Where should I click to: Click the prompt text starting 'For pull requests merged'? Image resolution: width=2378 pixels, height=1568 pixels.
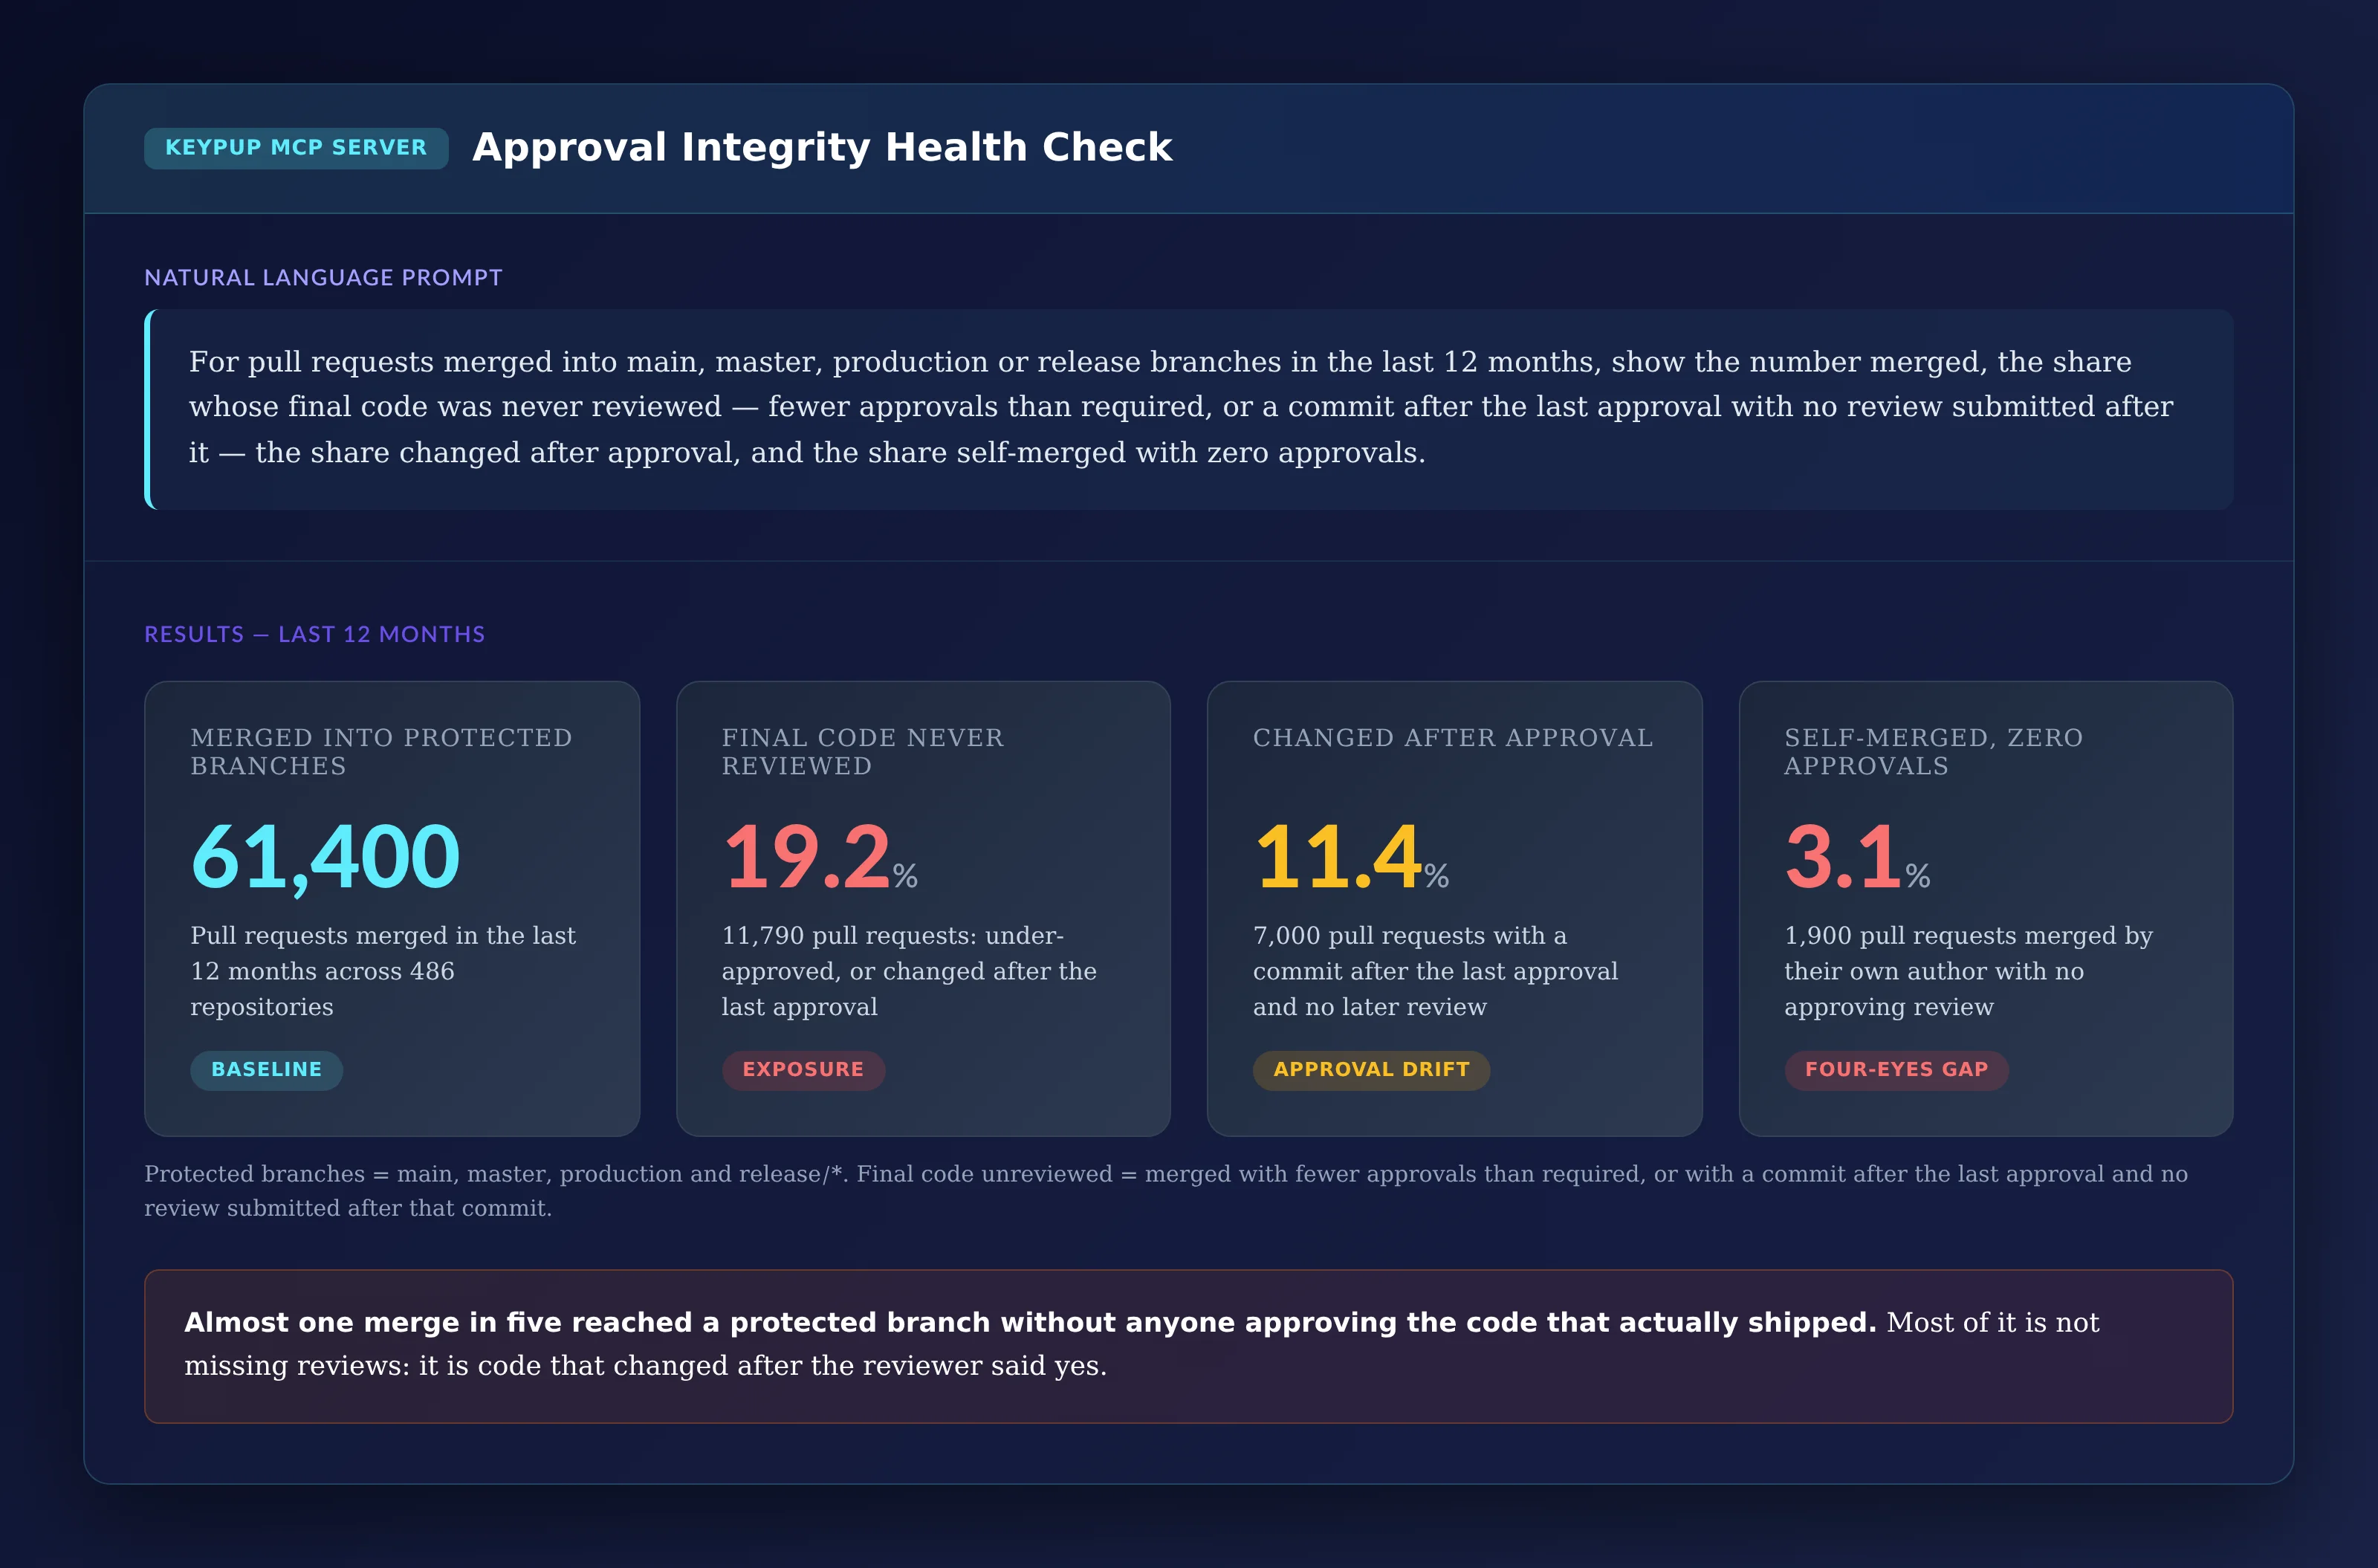coord(1180,407)
